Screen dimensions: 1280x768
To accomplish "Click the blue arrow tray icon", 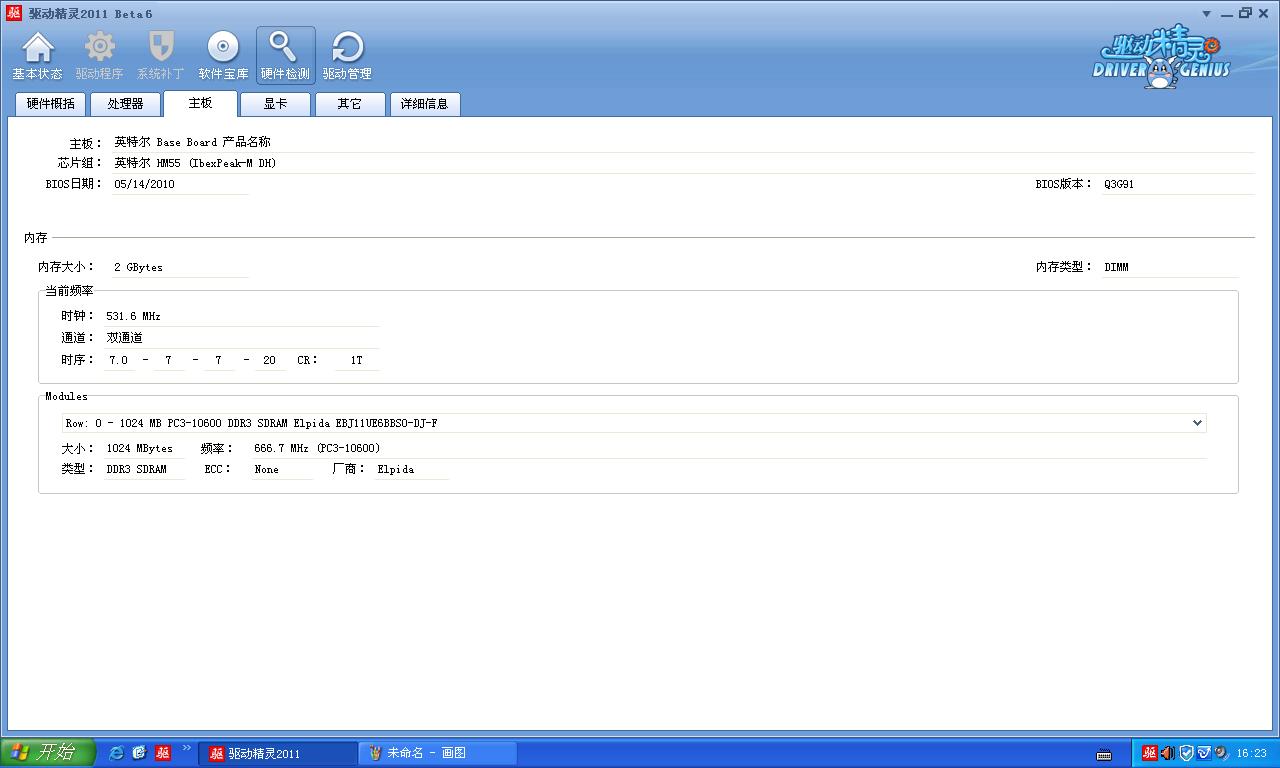I will (x=1204, y=753).
